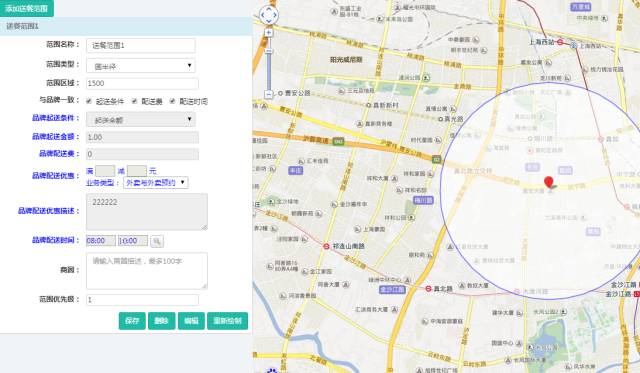Click the green G42 highway shield on the map
640x373 pixels.
pos(338,142)
